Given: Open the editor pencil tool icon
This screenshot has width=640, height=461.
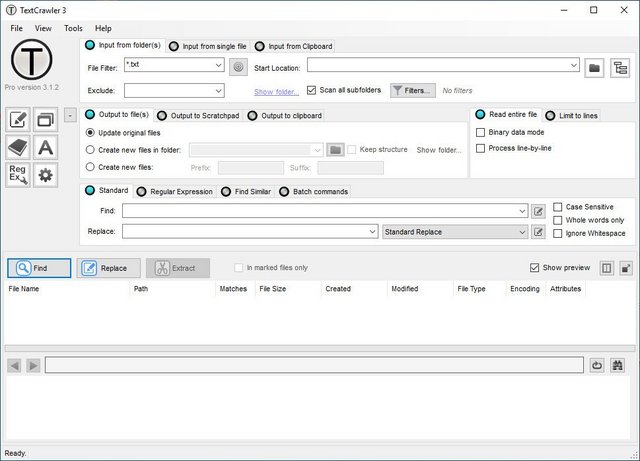Looking at the screenshot, I should (18, 120).
